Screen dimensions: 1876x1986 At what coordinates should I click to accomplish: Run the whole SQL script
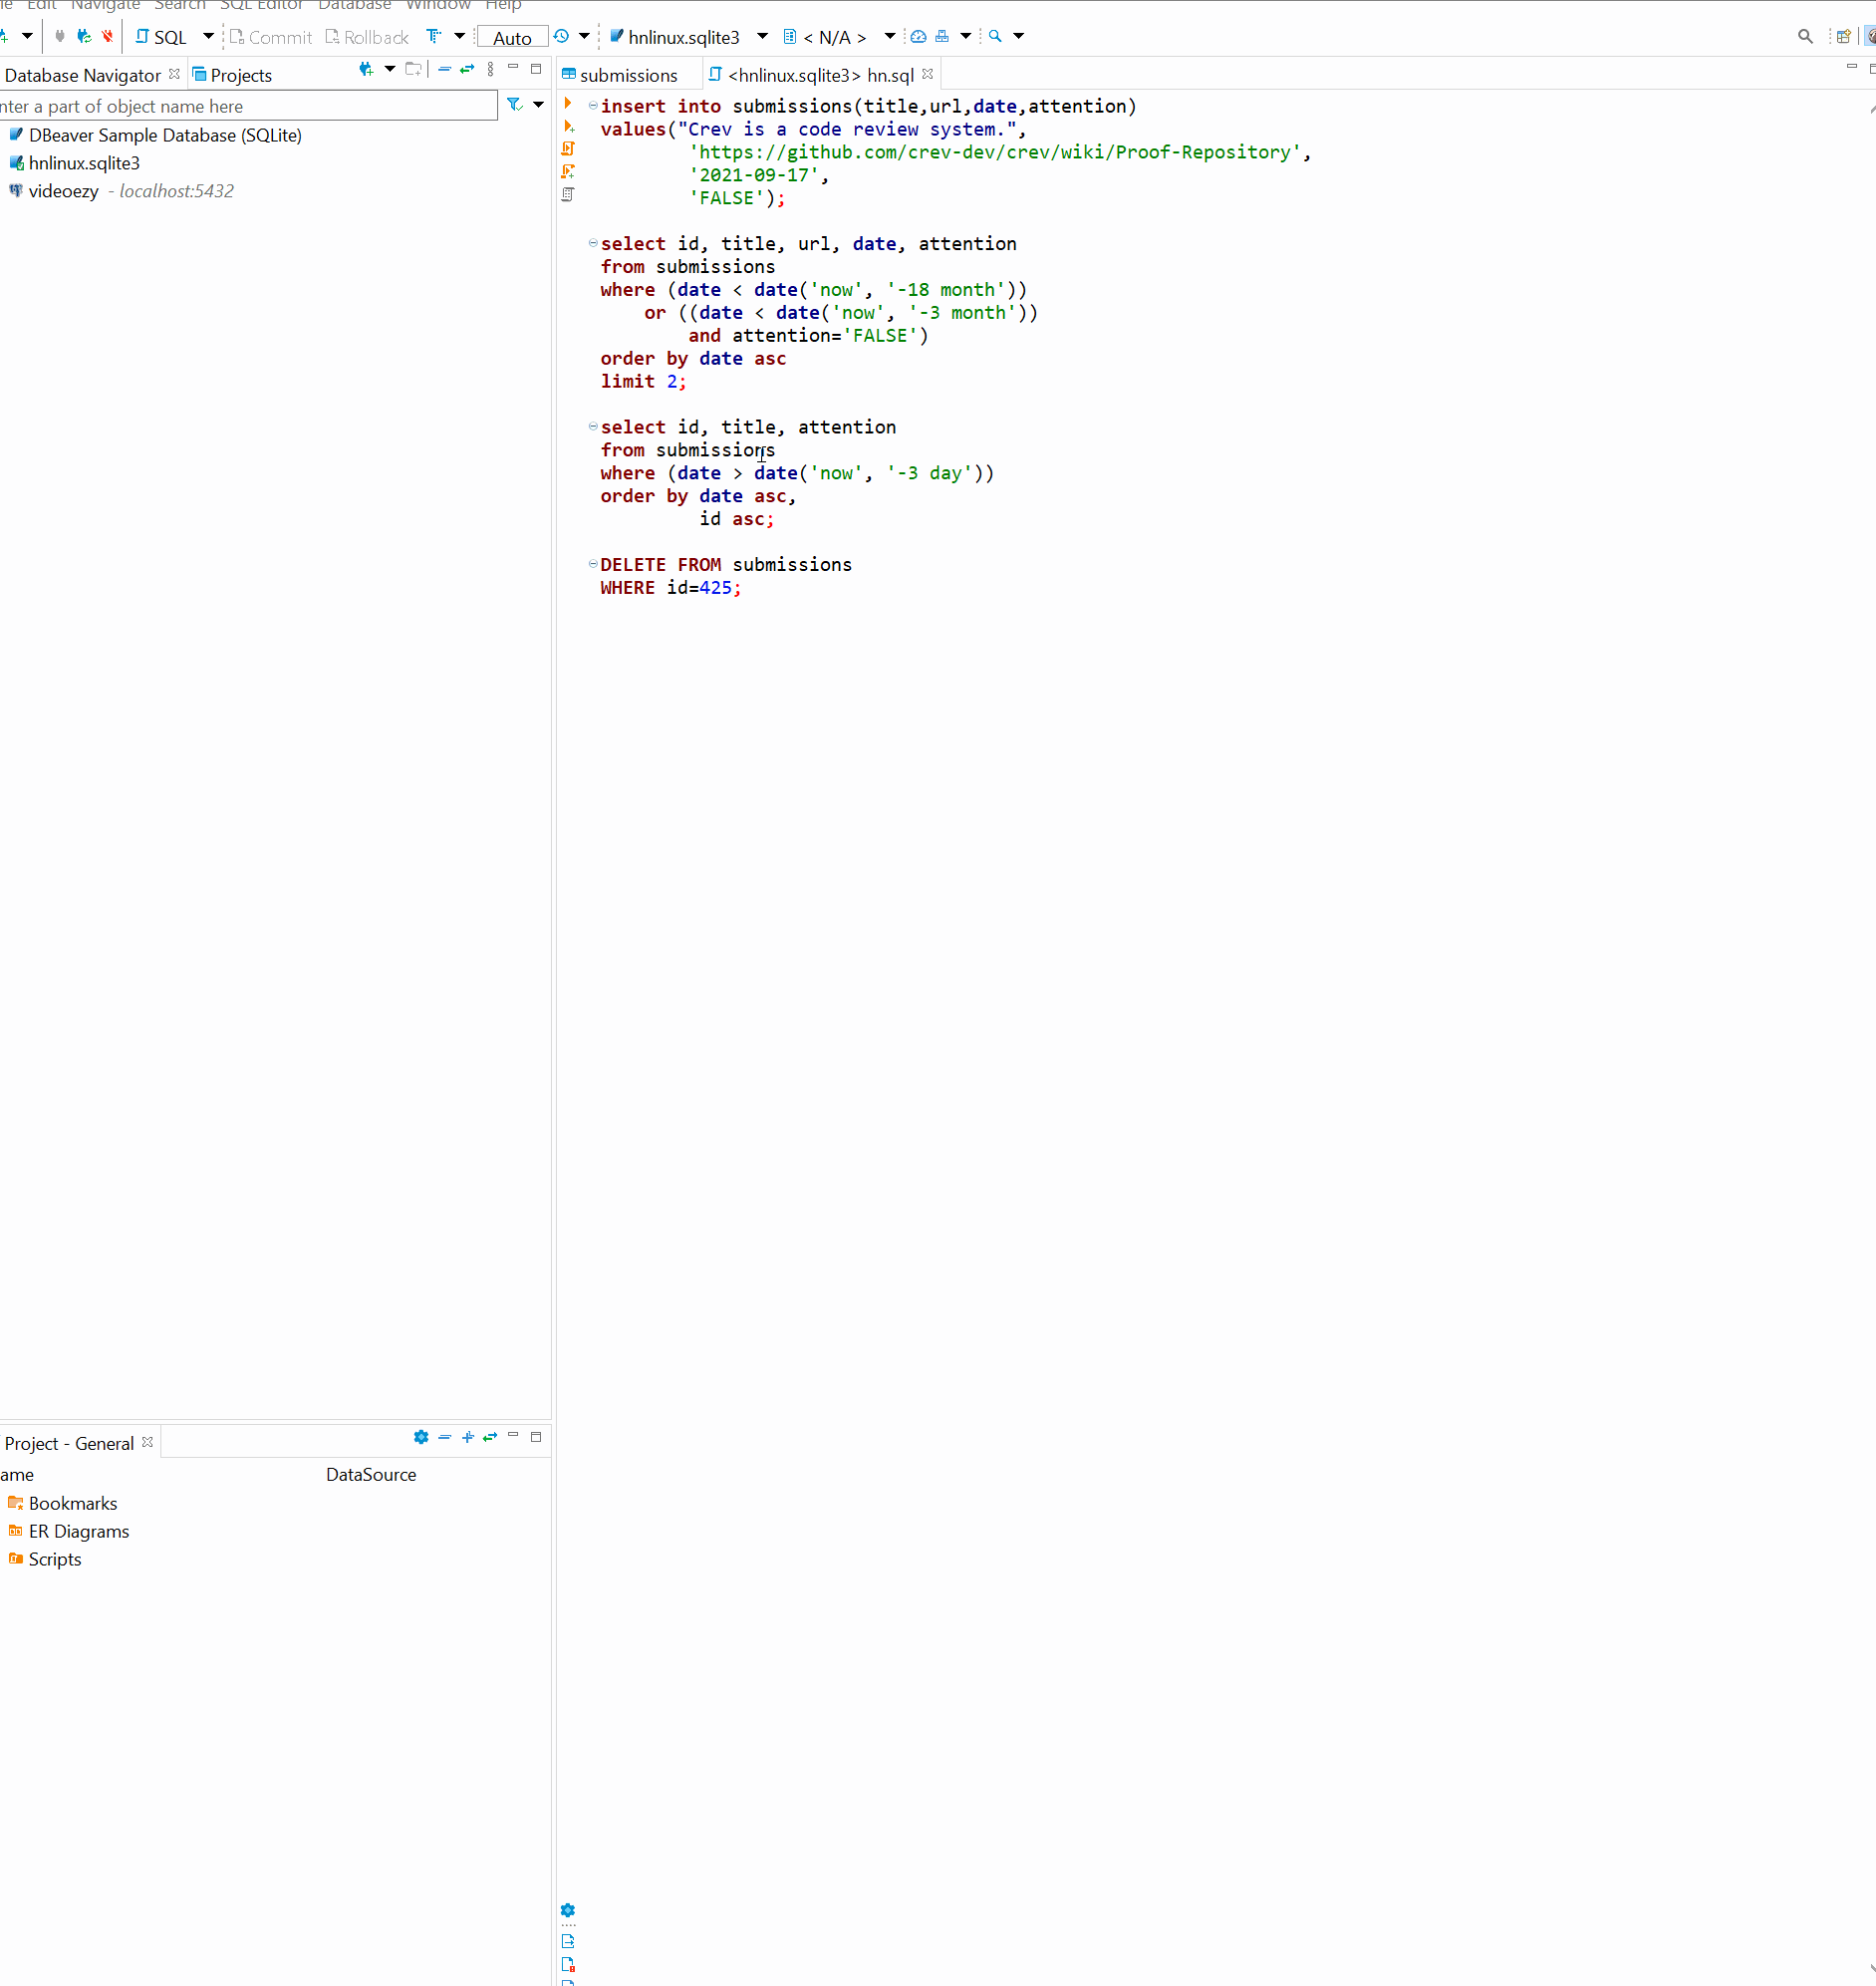[569, 148]
